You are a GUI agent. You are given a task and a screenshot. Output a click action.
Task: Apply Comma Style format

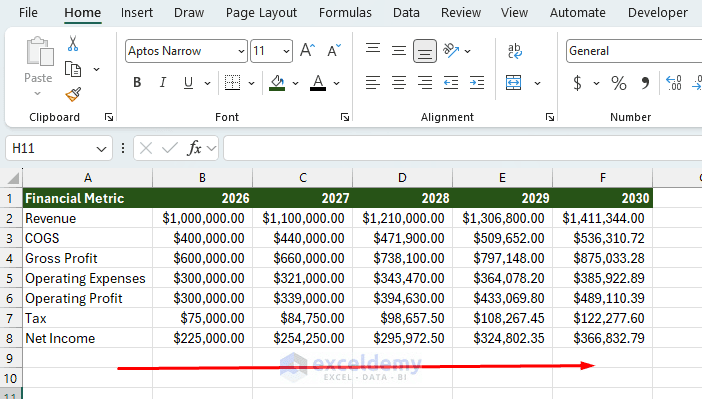(x=645, y=83)
